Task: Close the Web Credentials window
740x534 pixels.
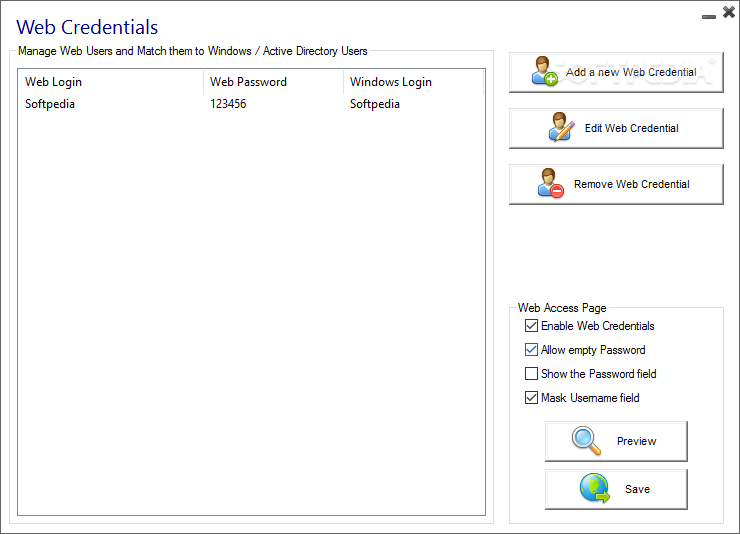Action: pos(729,12)
